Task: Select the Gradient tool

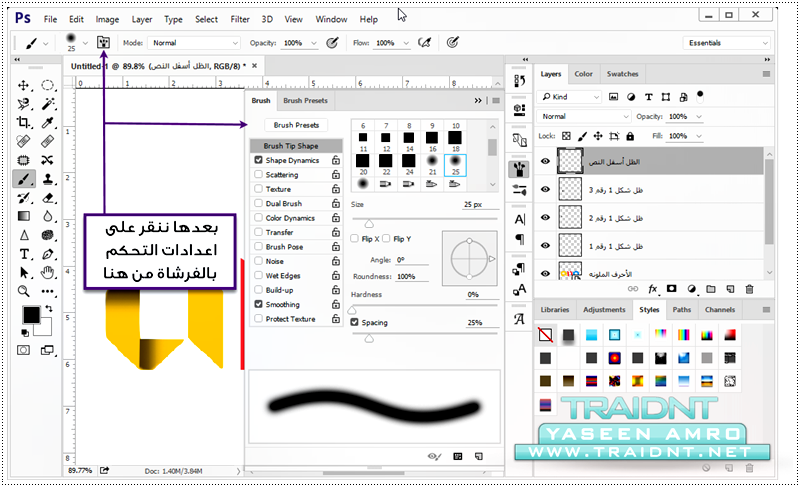Action: 23,216
